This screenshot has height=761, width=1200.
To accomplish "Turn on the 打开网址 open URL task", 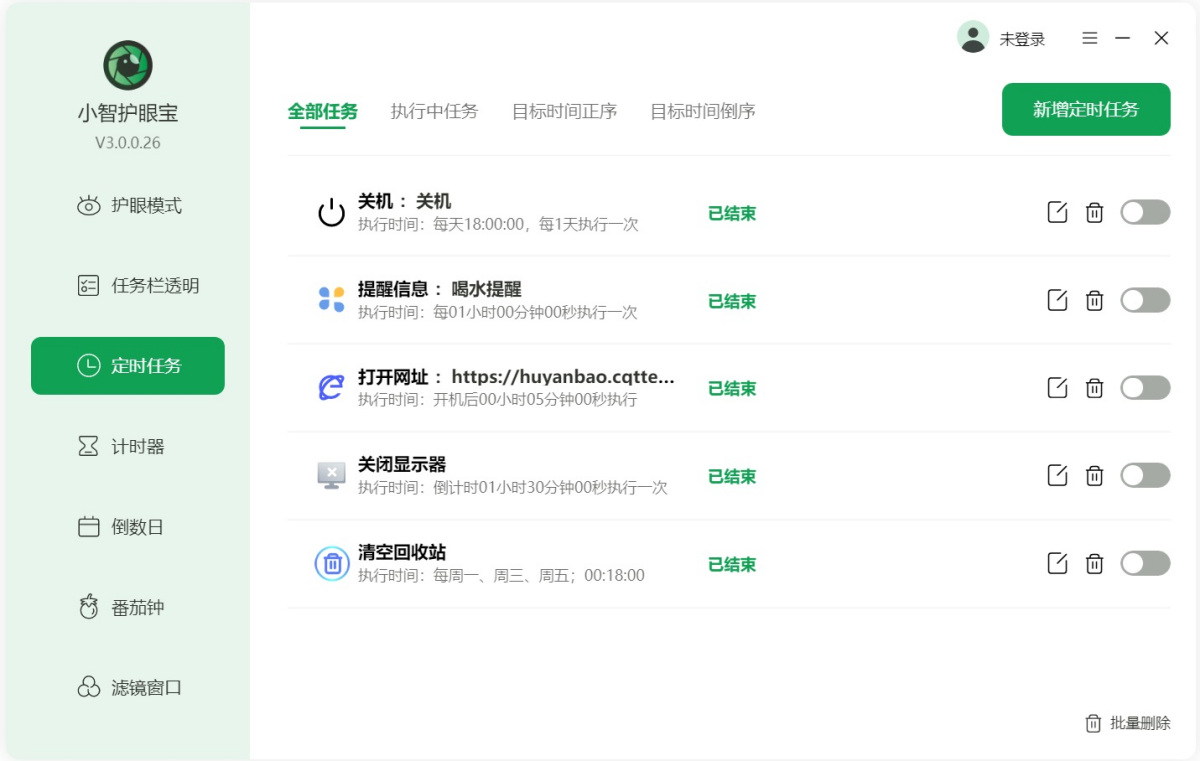I will (1144, 388).
